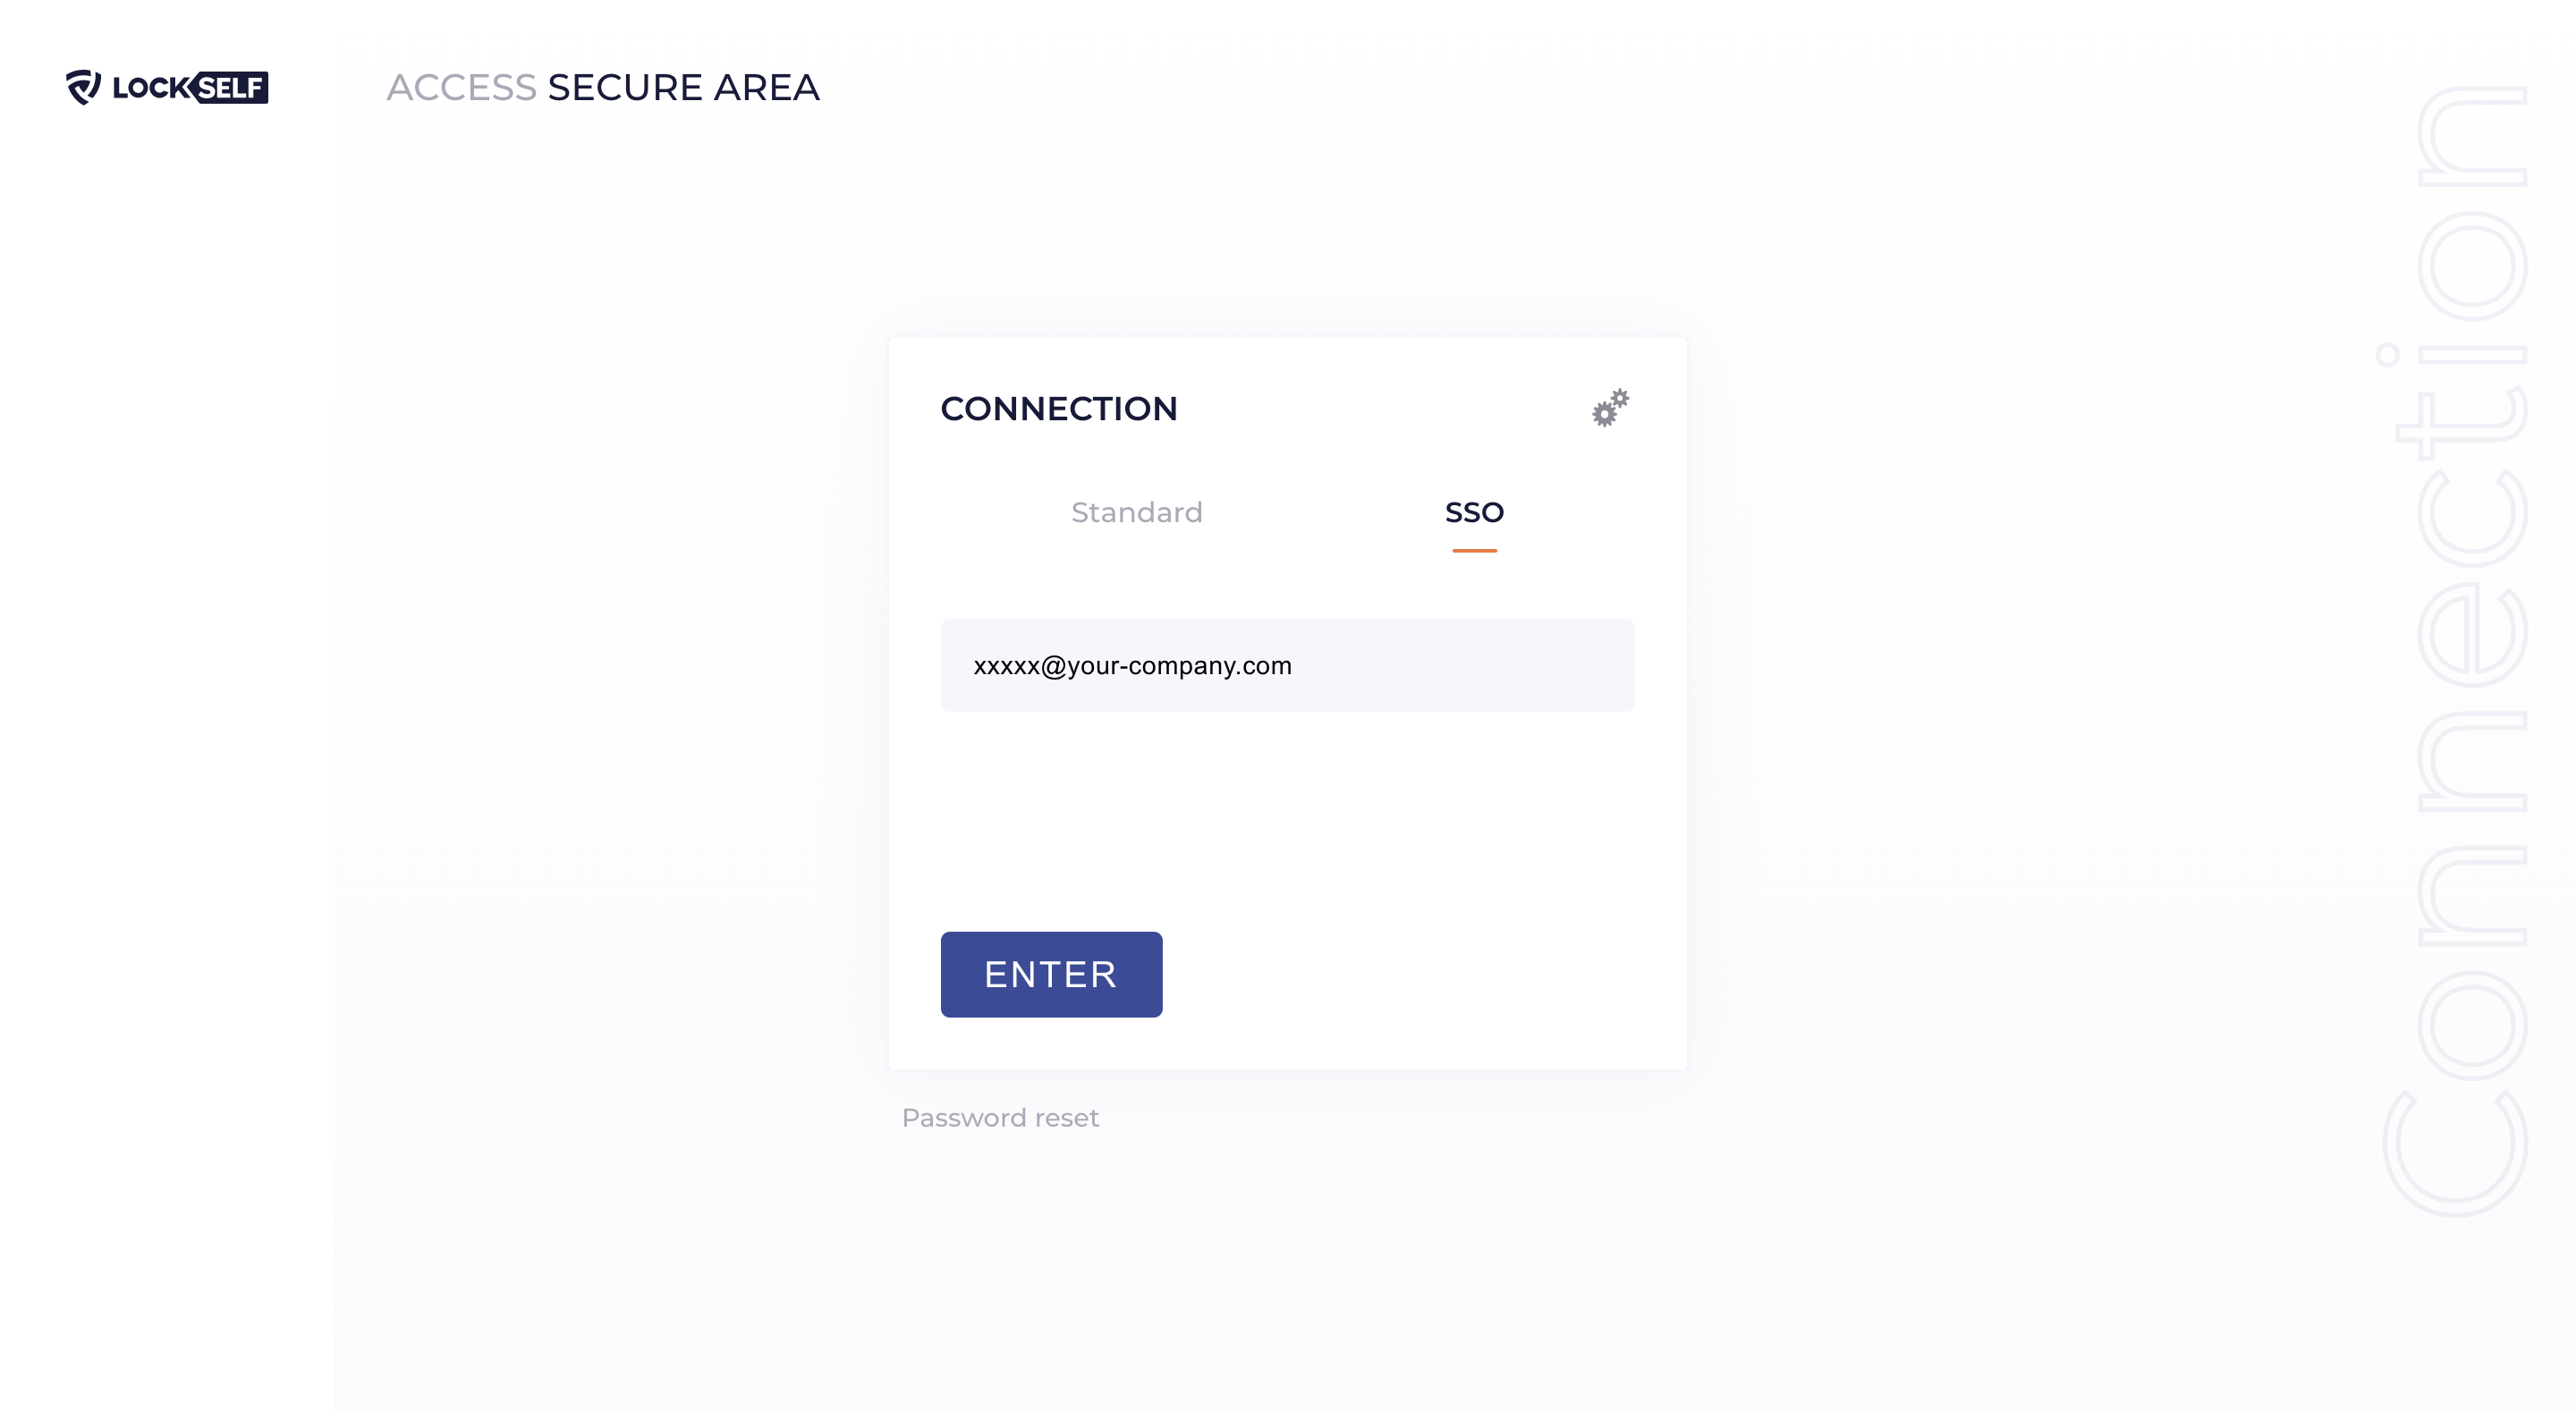
Task: Select the SSO login tab
Action: 1474,512
